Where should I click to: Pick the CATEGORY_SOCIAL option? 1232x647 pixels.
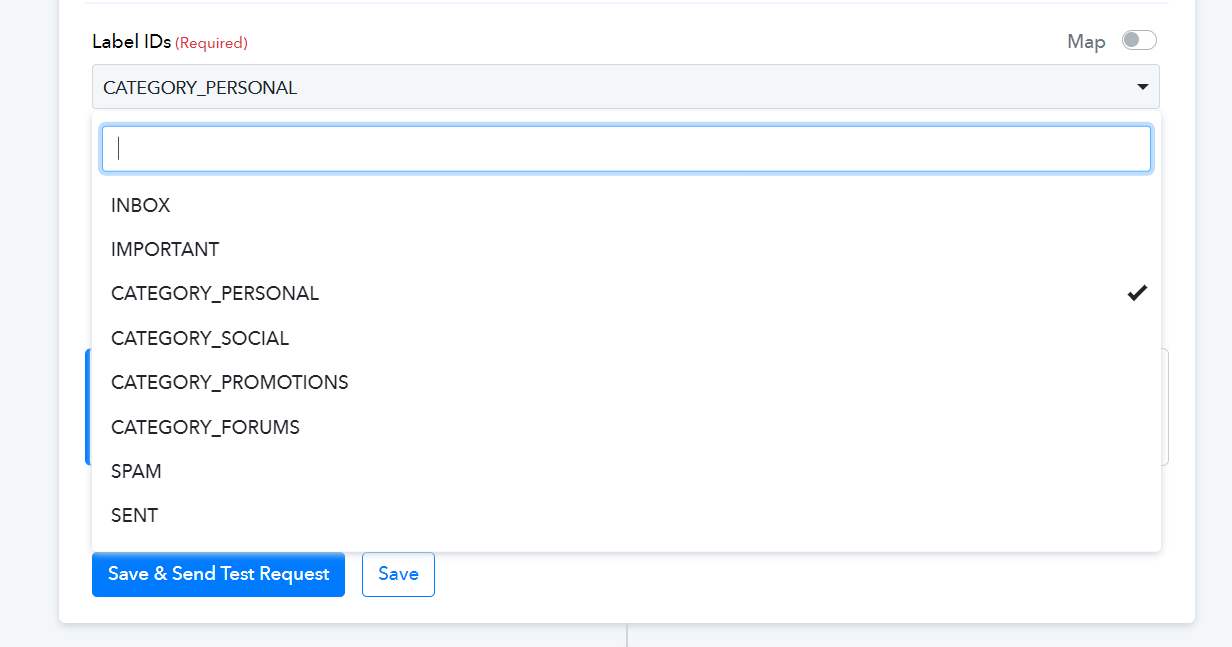point(626,338)
